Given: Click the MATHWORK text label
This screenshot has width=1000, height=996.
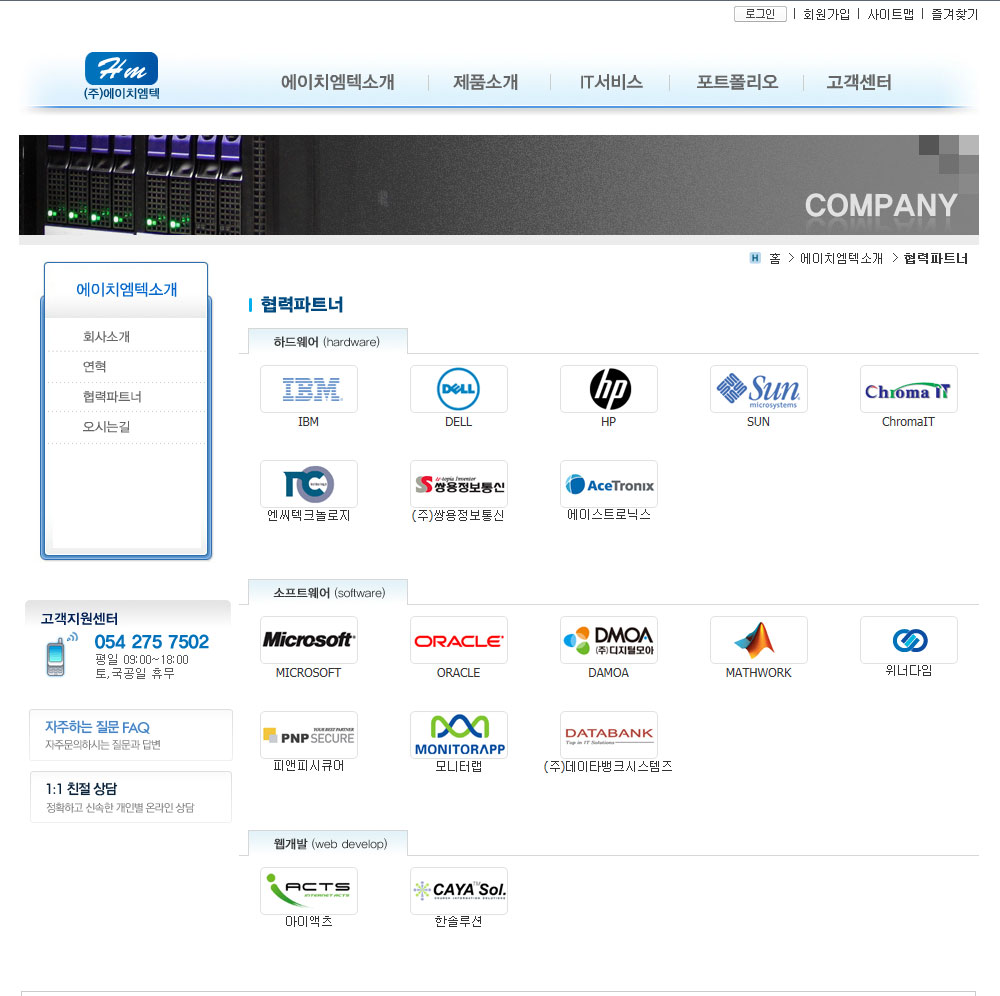Looking at the screenshot, I should click(x=758, y=673).
